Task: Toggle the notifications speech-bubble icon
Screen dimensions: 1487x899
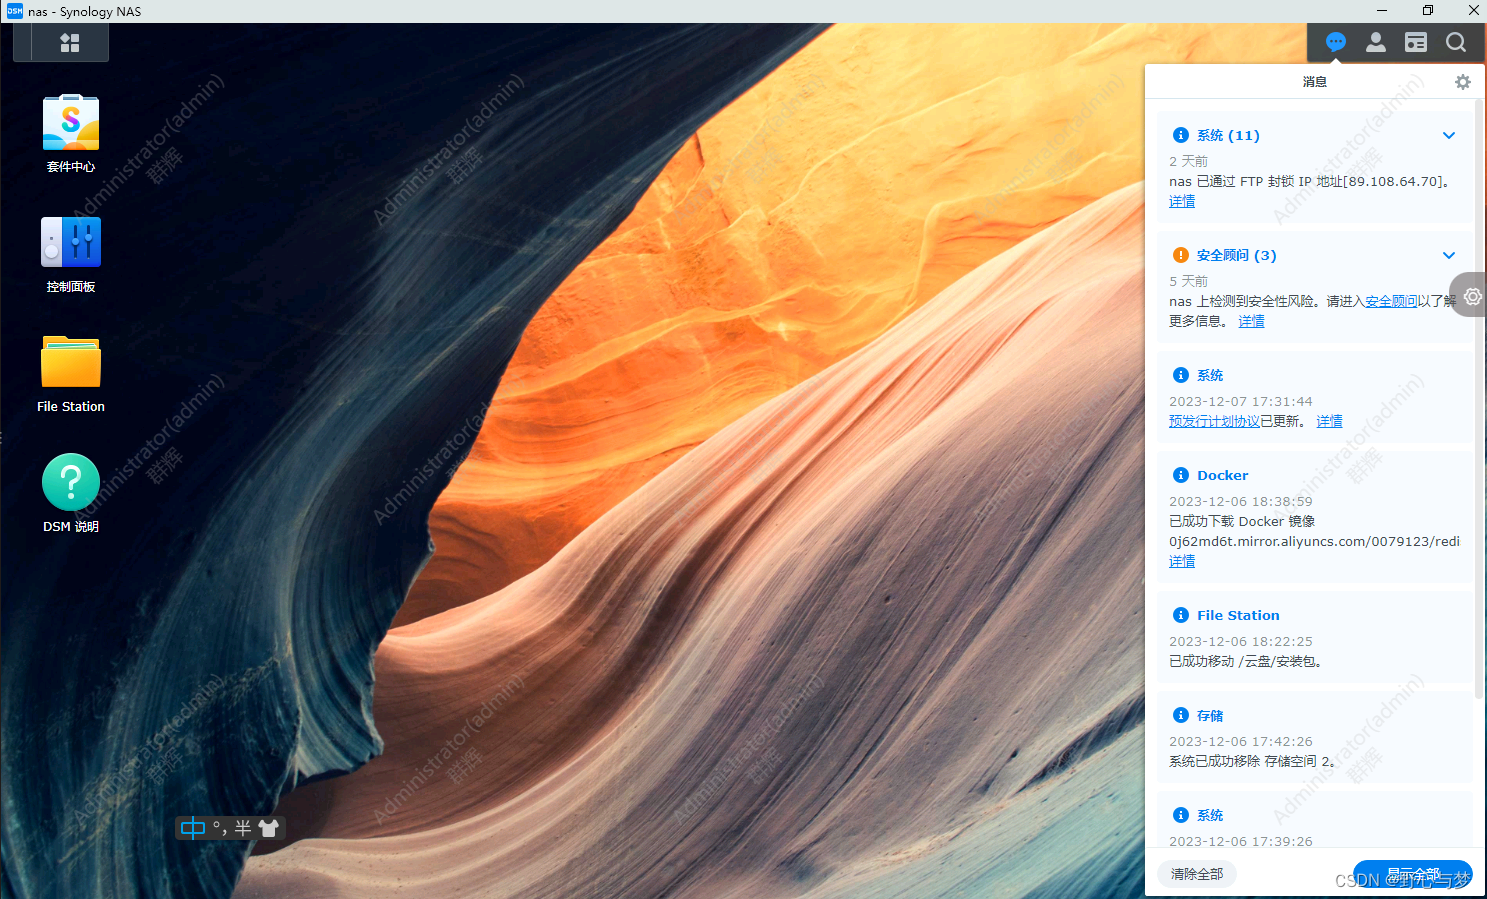Action: point(1336,42)
